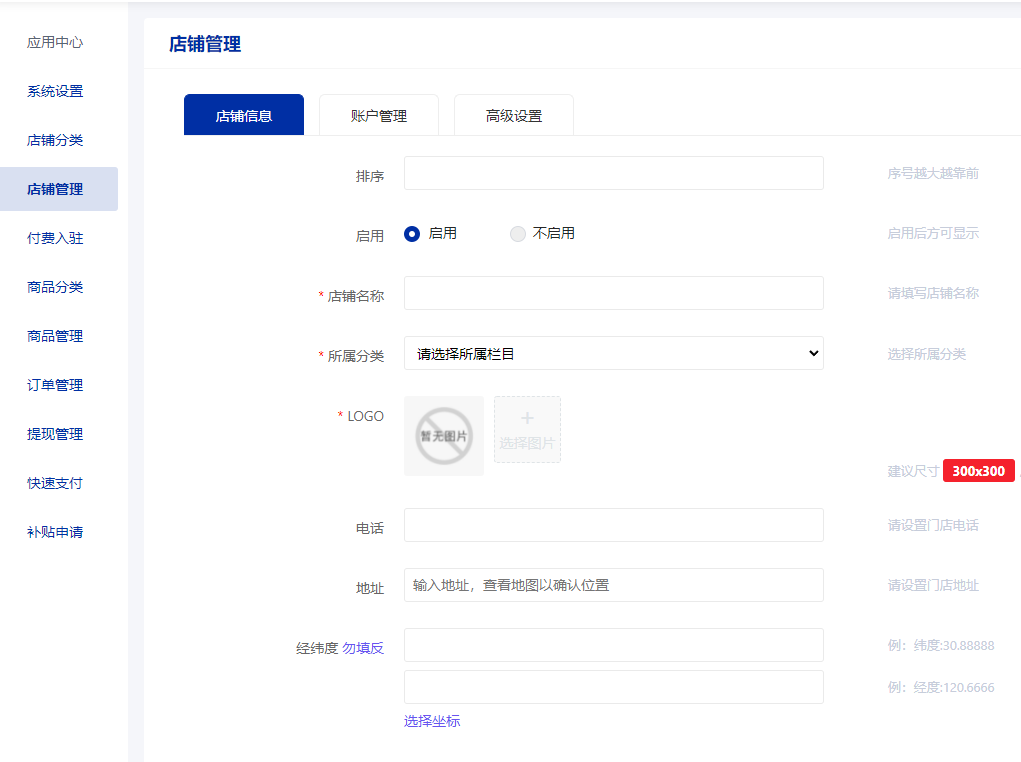Image resolution: width=1021 pixels, height=762 pixels.
Task: Open the 所属分类 category dropdown
Action: (x=613, y=353)
